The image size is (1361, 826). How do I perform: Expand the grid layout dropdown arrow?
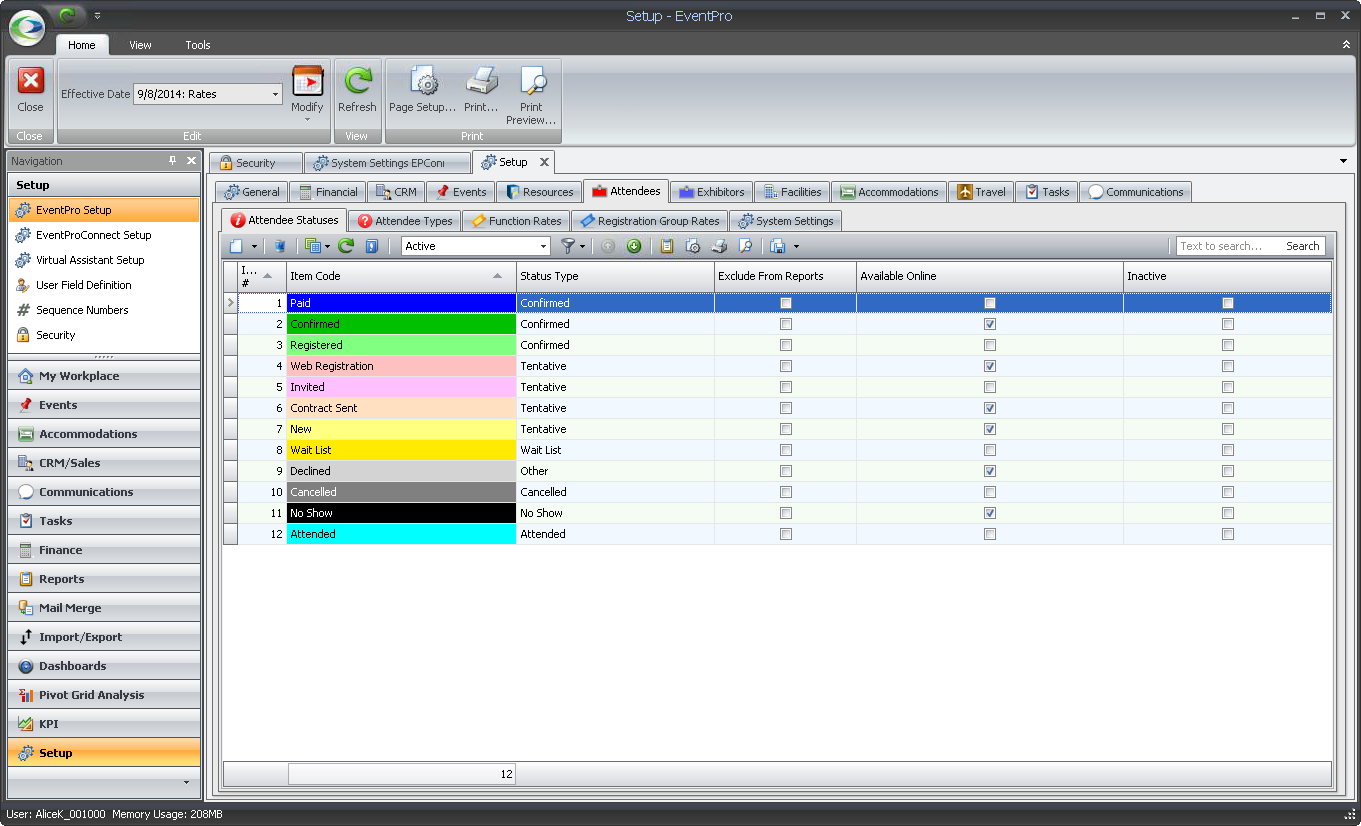[x=327, y=246]
